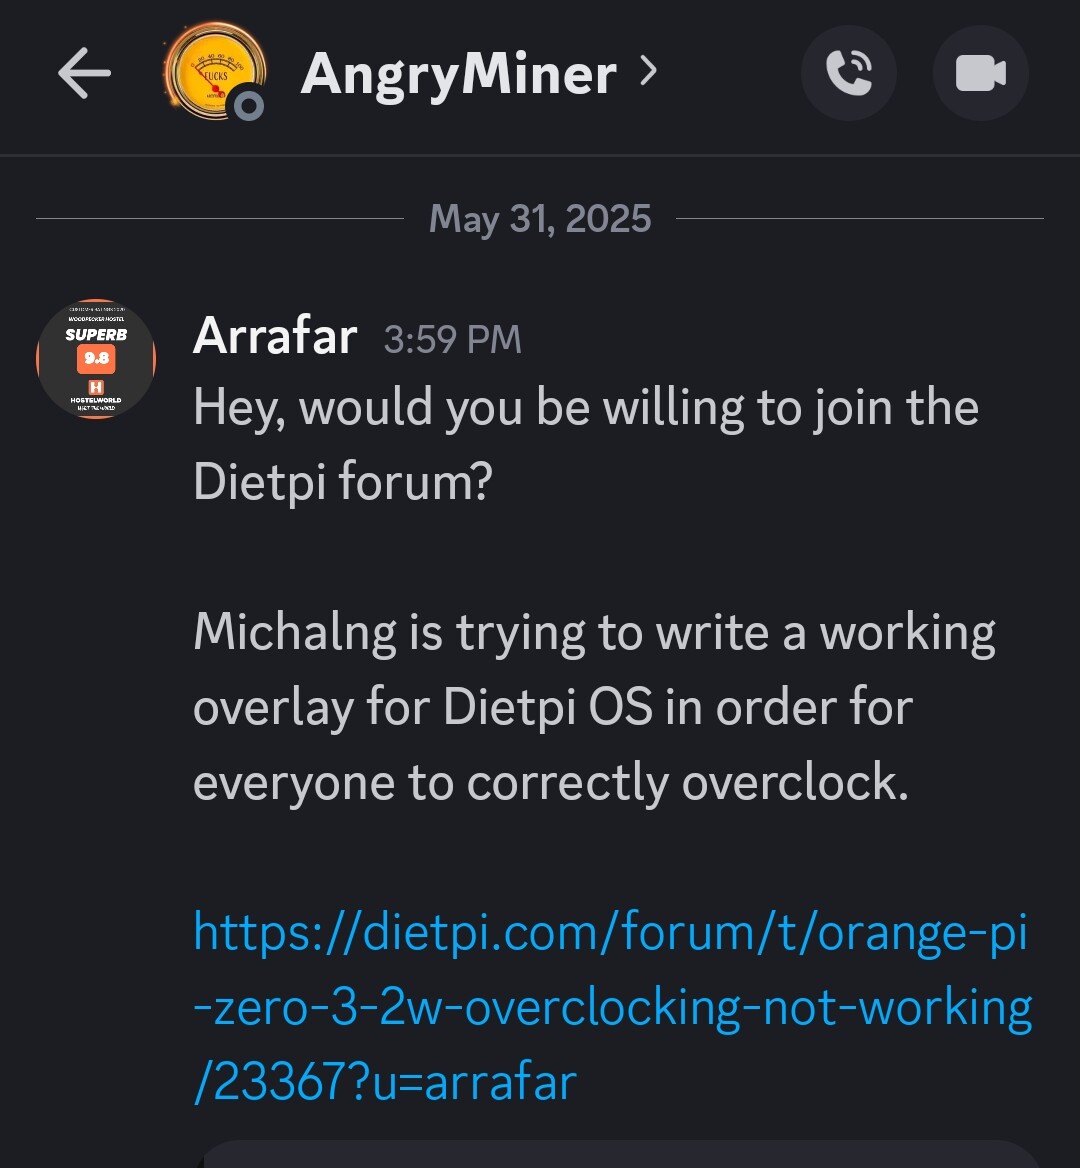Open AngryMiner's gauge profile picture

(x=215, y=72)
